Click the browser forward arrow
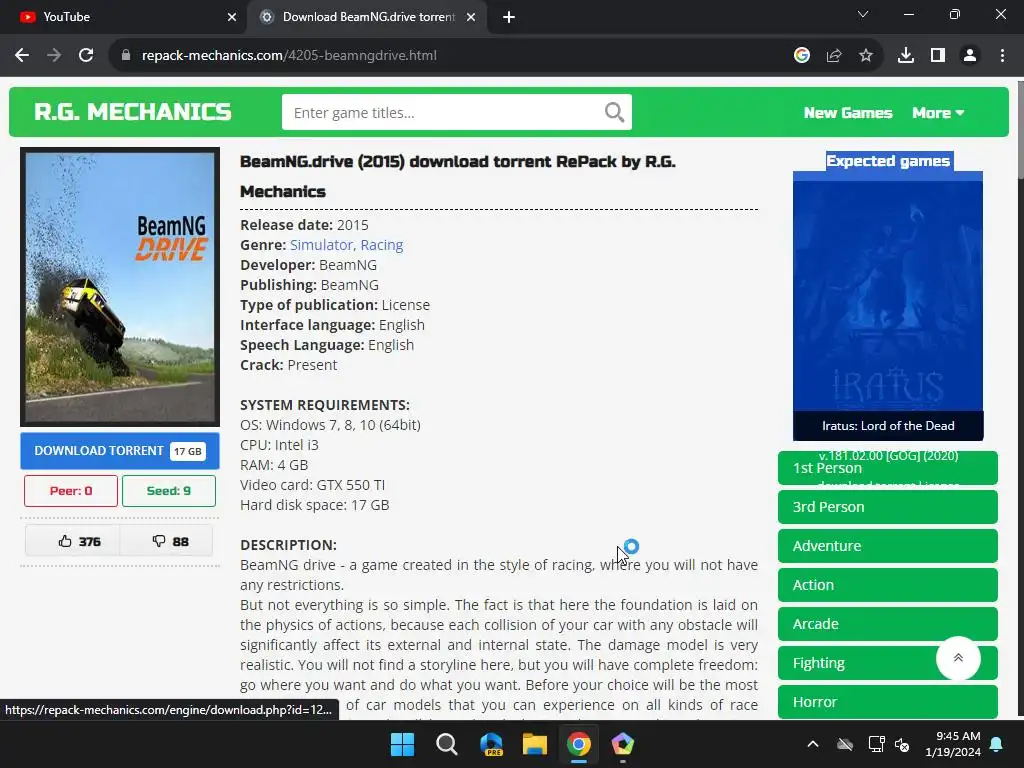Image resolution: width=1024 pixels, height=768 pixels. pyautogui.click(x=54, y=56)
